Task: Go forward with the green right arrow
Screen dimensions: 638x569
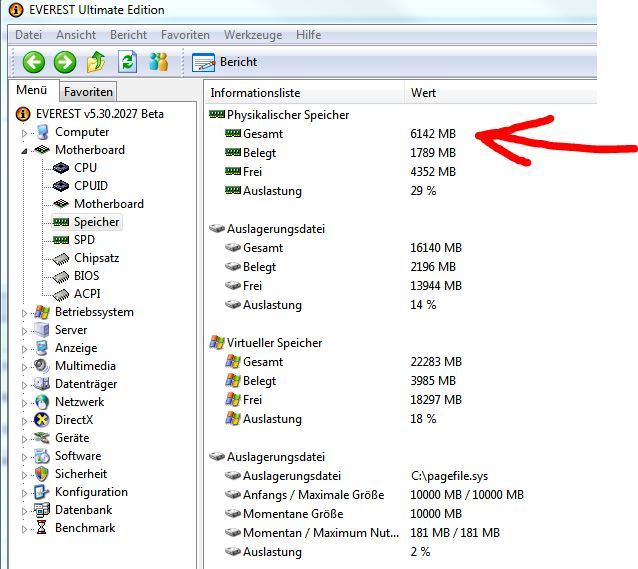Action: [x=65, y=62]
